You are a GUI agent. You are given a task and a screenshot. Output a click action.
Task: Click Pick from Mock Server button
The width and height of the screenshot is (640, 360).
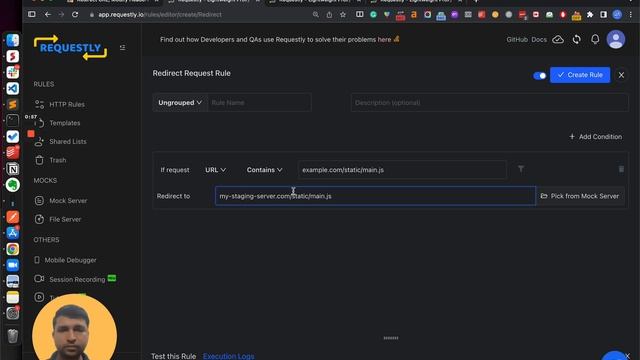pyautogui.click(x=580, y=196)
